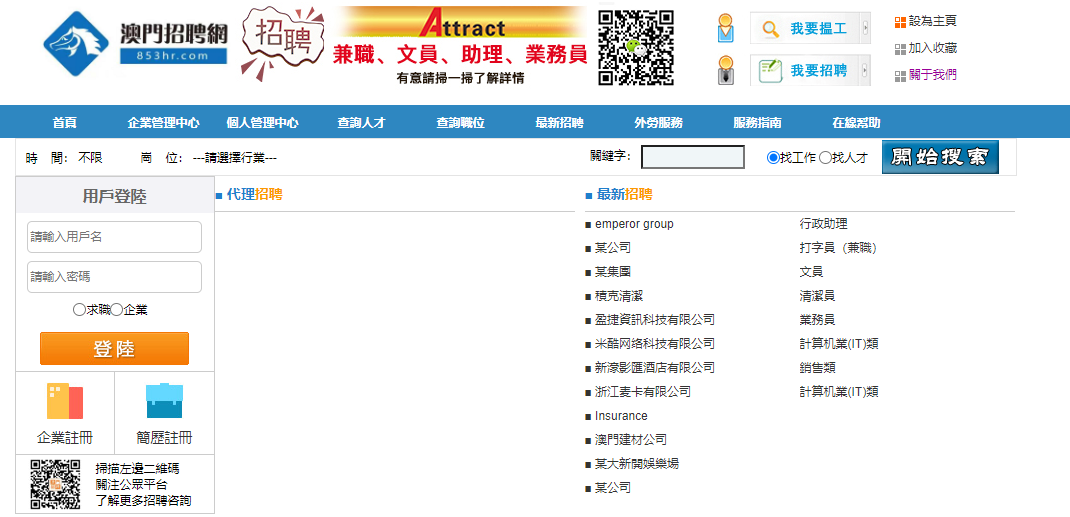Focus the 請輸入密碼 password field
The width and height of the screenshot is (1070, 517).
(x=115, y=277)
